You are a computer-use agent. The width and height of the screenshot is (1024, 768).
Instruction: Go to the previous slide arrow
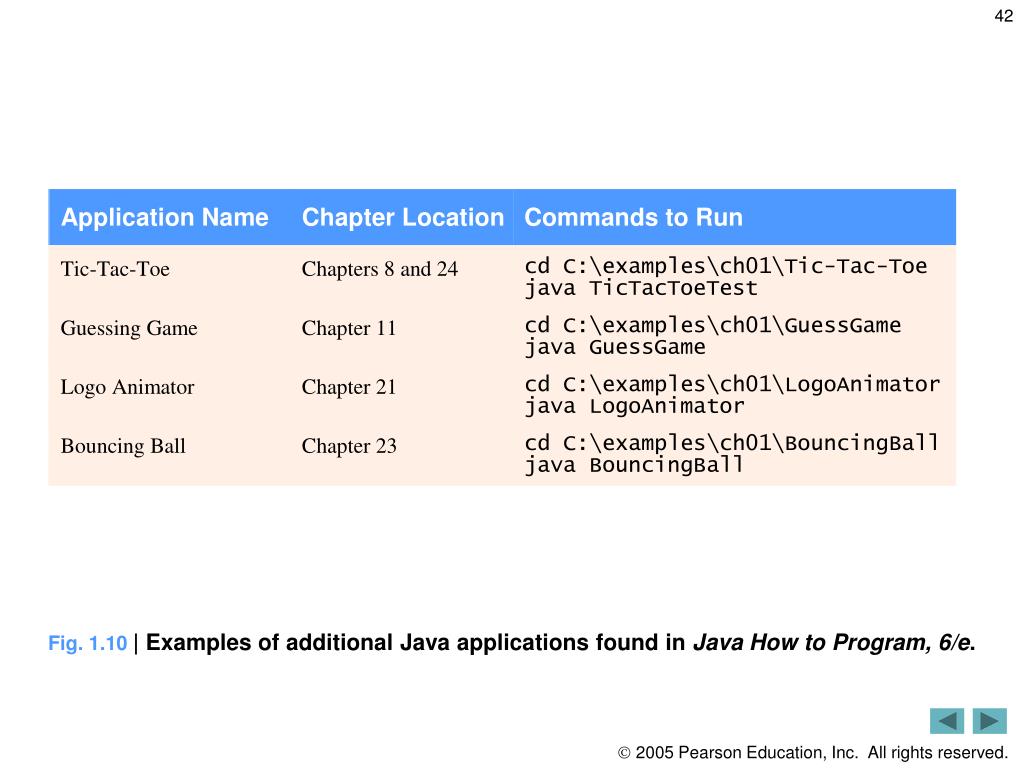946,721
